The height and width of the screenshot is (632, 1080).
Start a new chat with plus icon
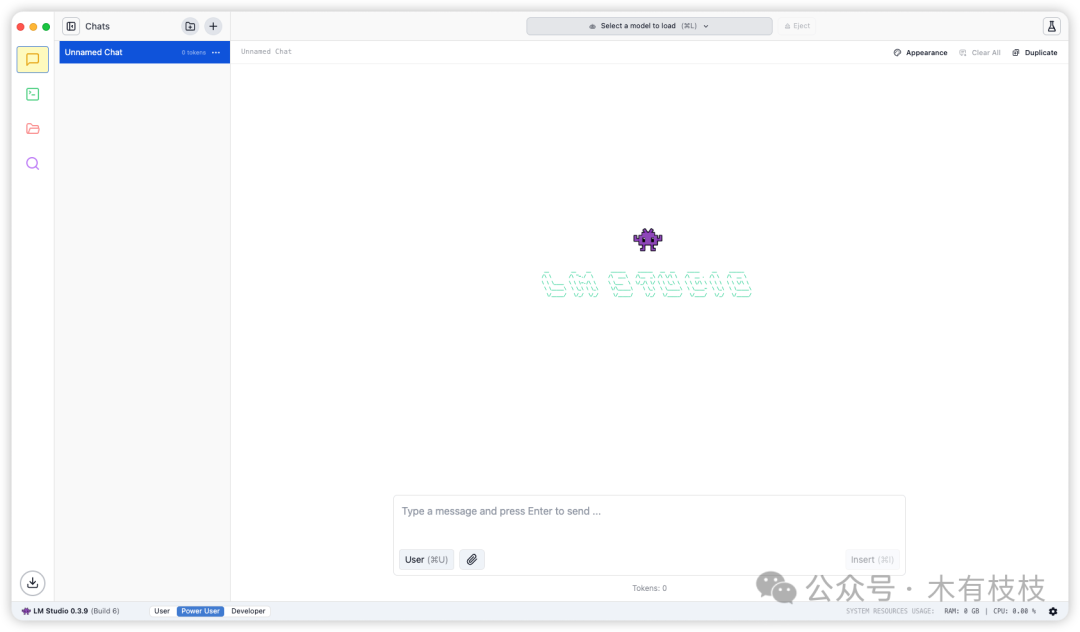(214, 26)
